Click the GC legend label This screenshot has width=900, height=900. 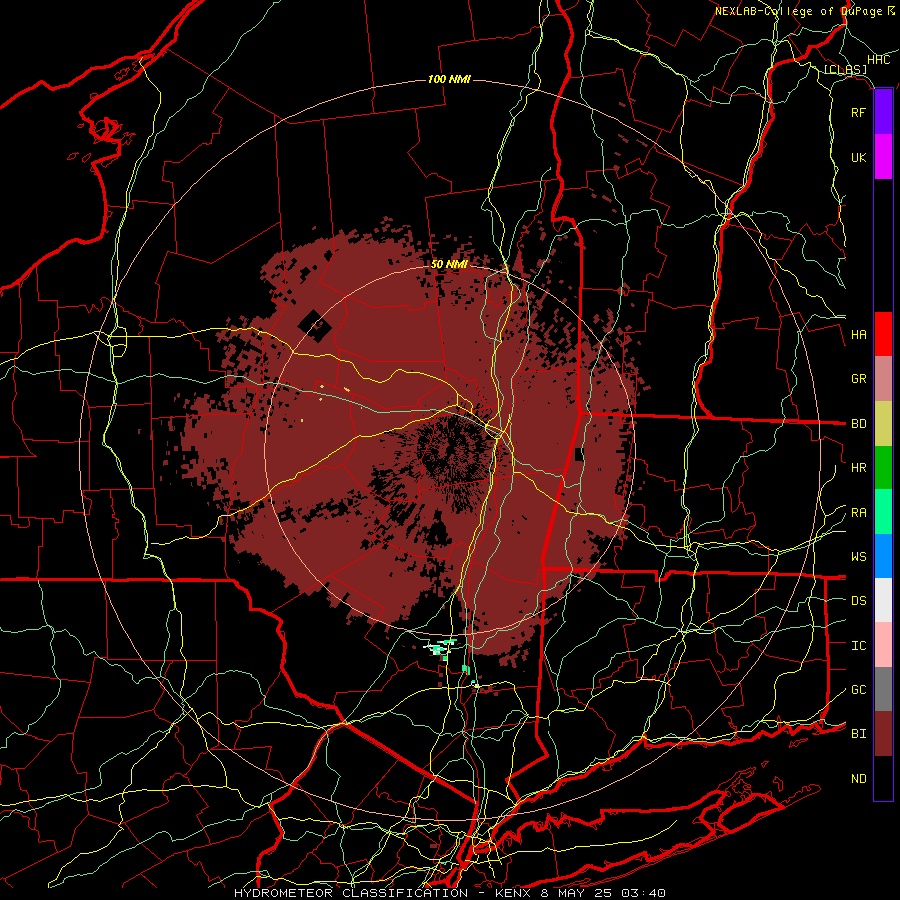click(x=858, y=689)
